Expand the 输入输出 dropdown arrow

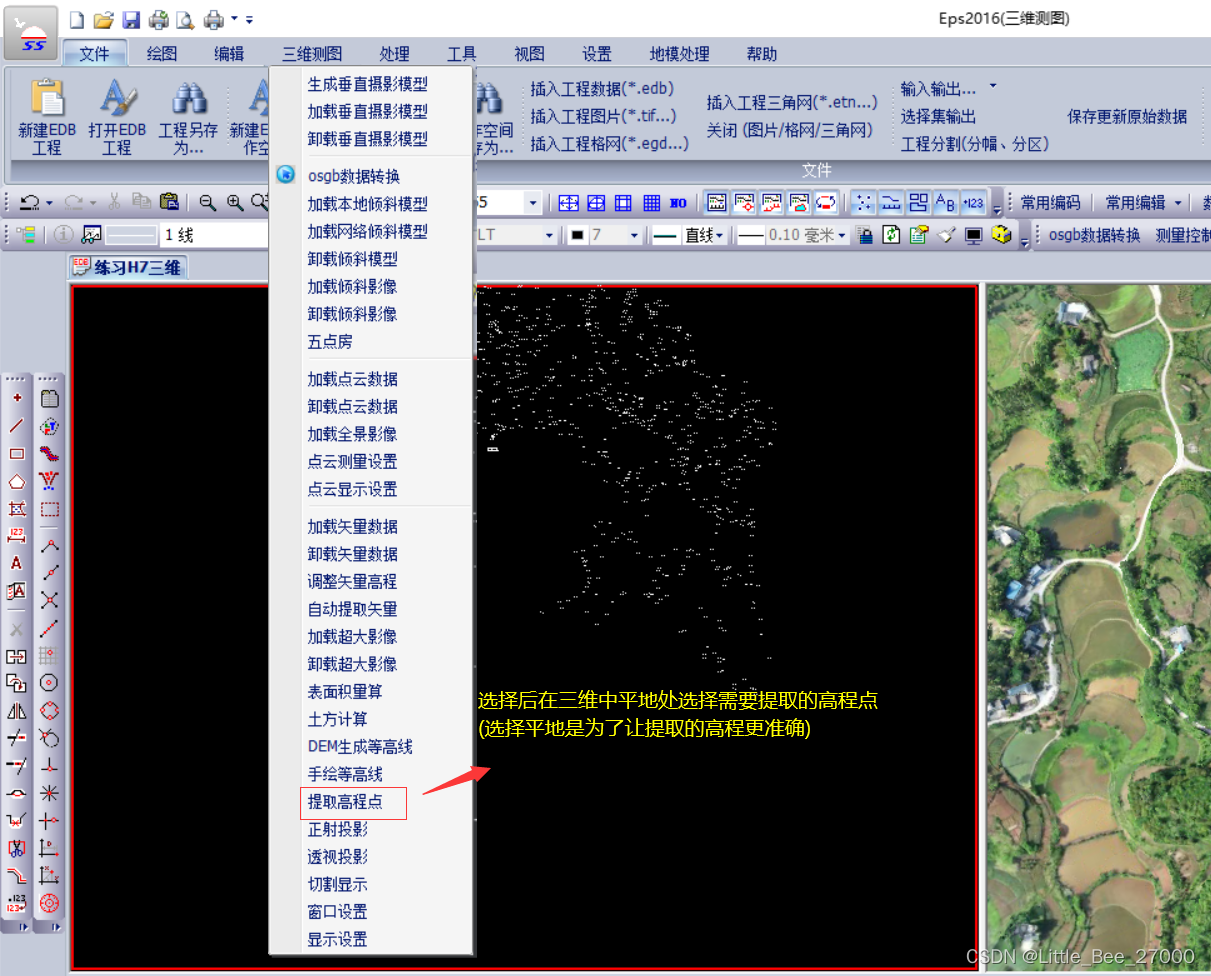pyautogui.click(x=993, y=87)
